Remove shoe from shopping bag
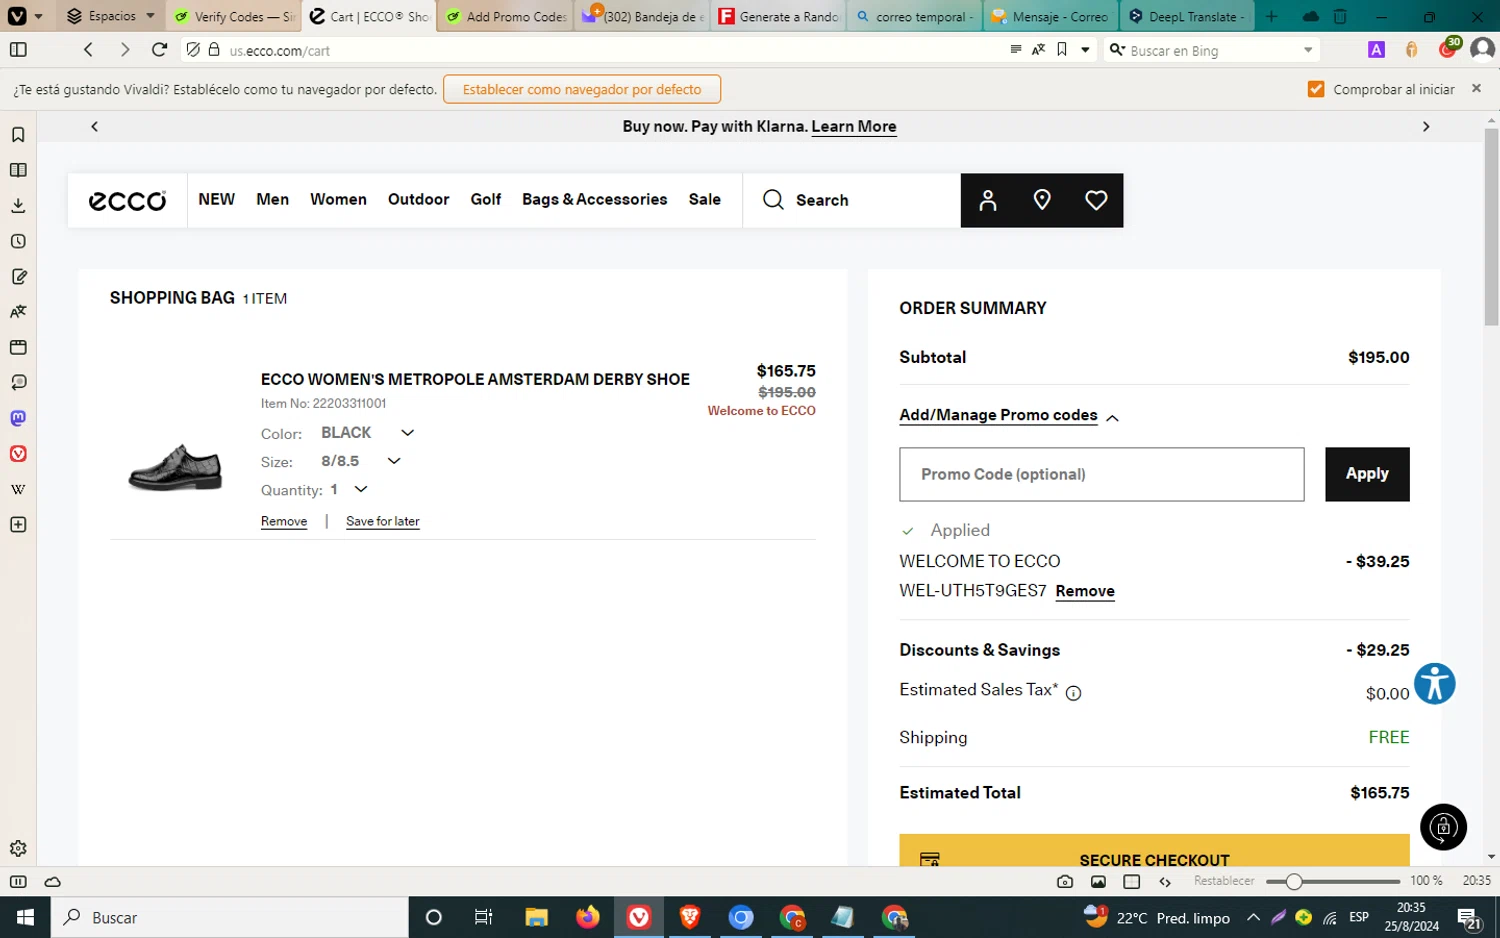 [x=284, y=521]
